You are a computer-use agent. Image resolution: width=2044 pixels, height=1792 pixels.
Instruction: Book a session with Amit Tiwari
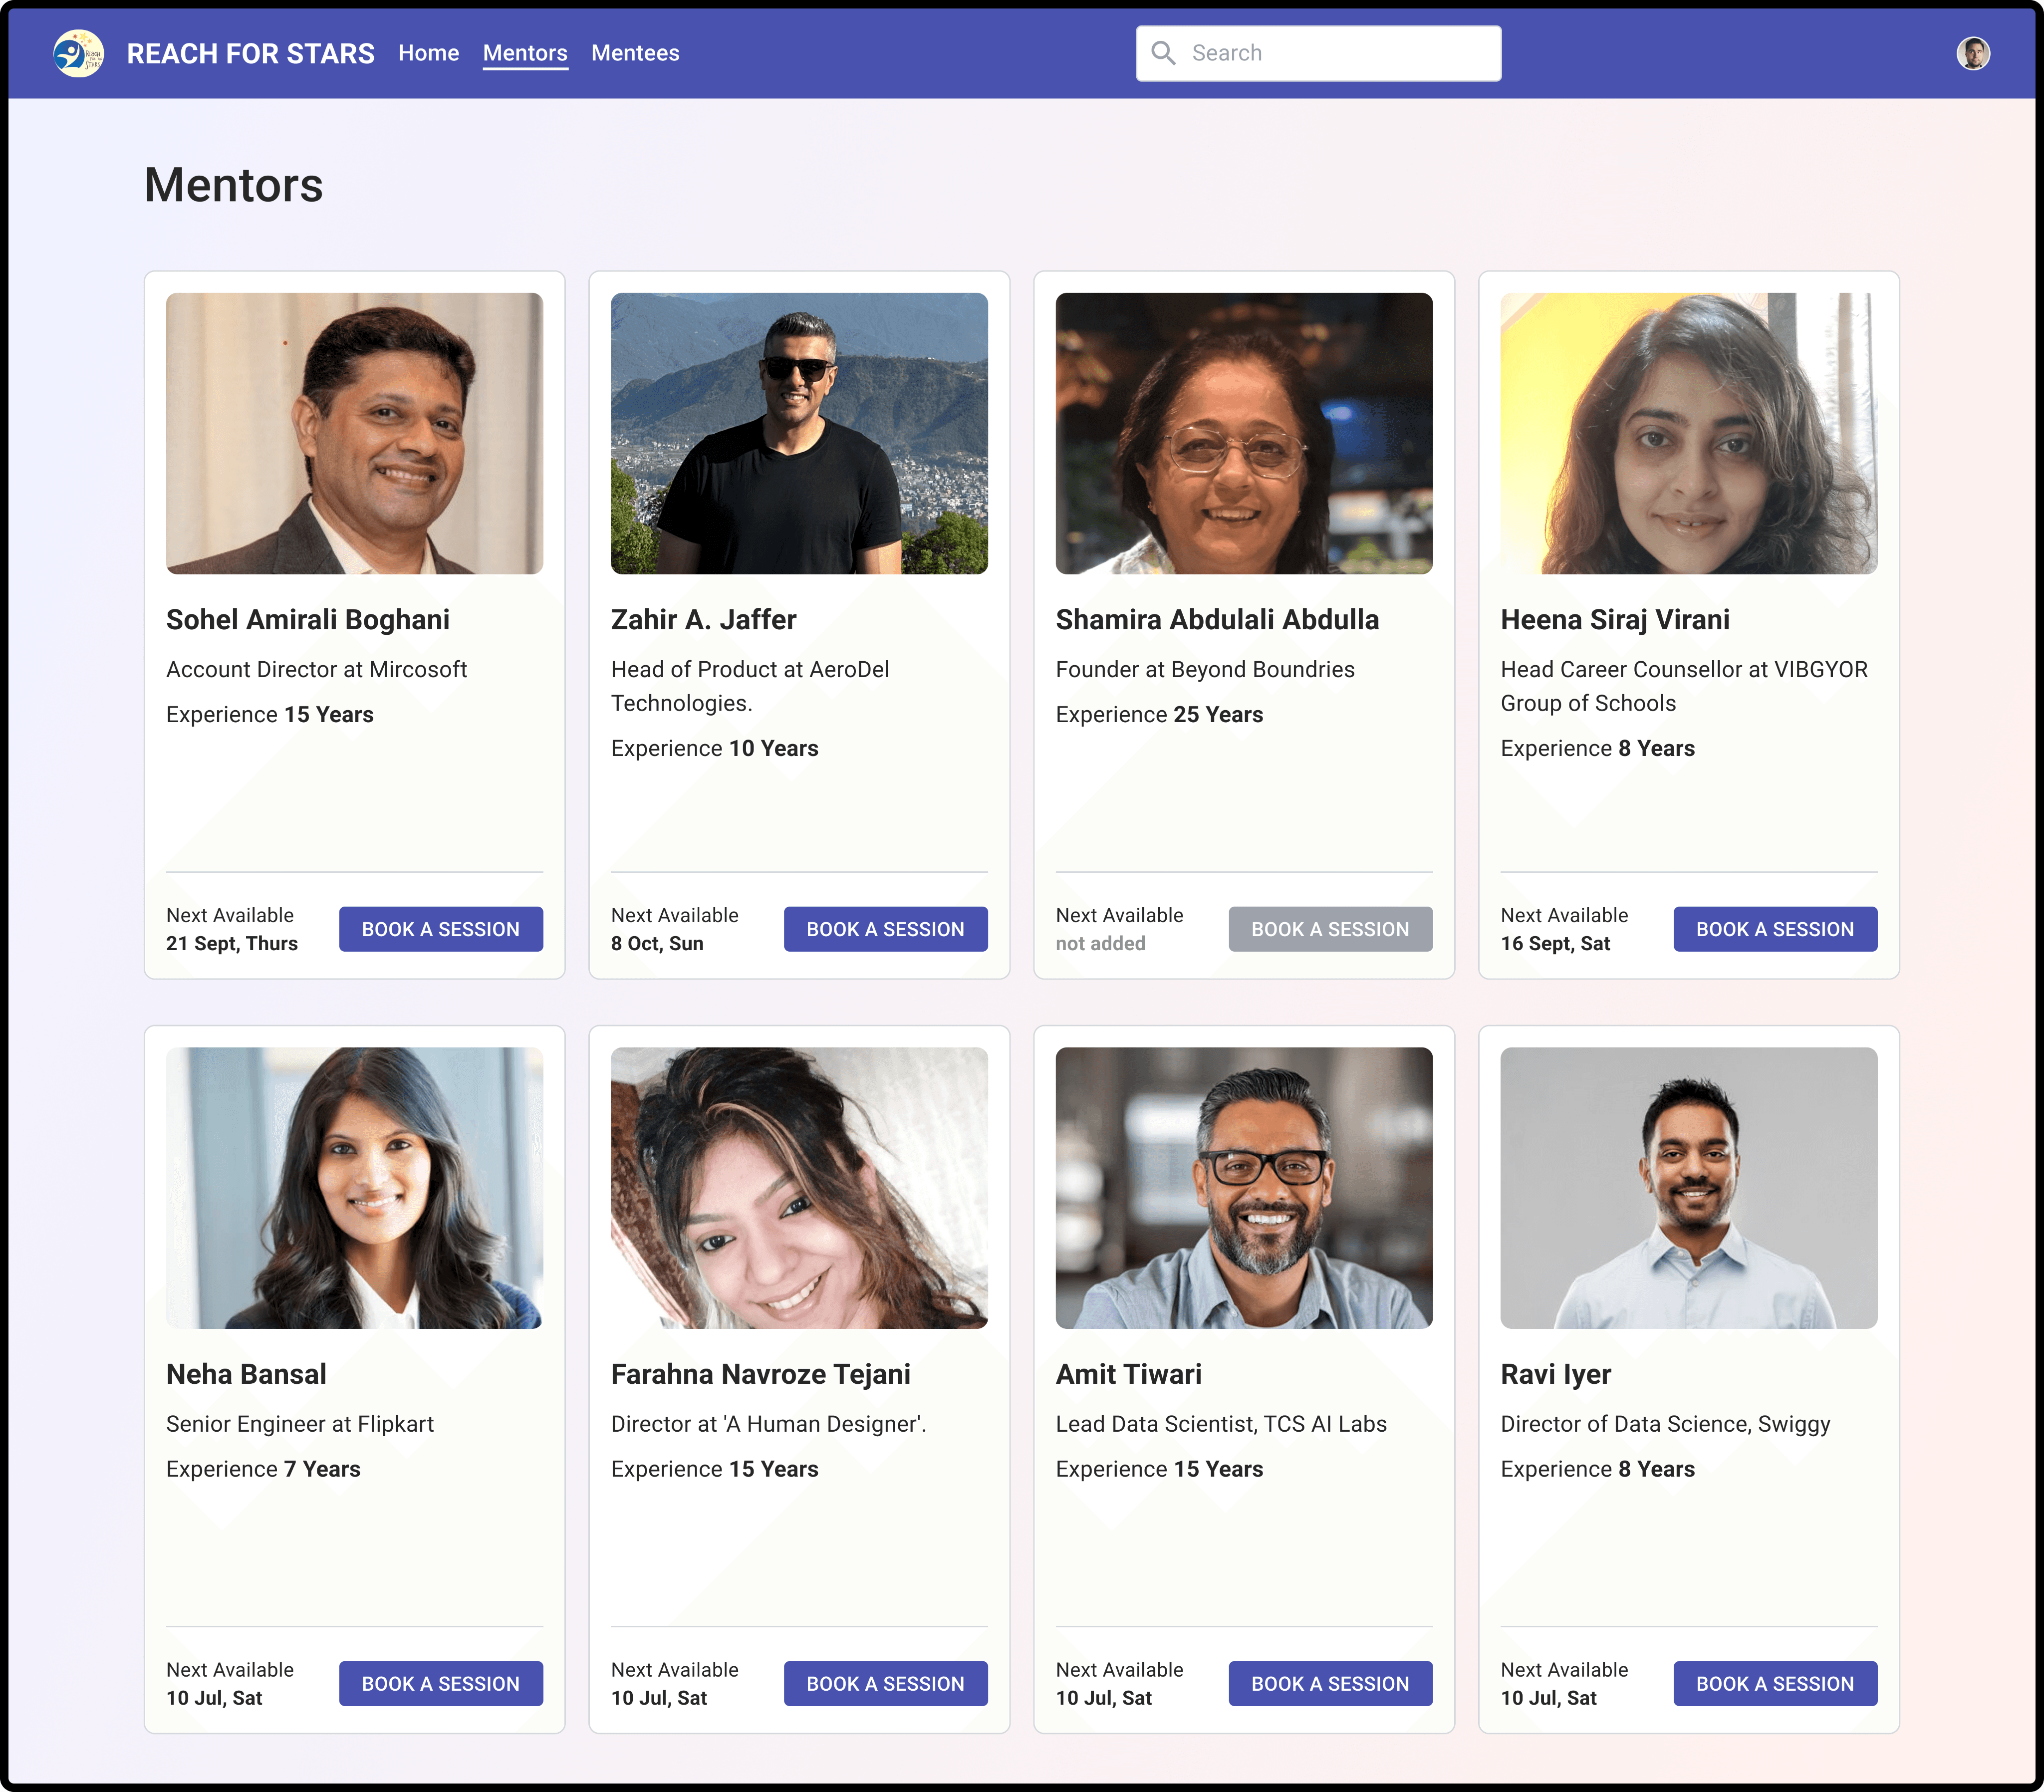point(1329,1683)
